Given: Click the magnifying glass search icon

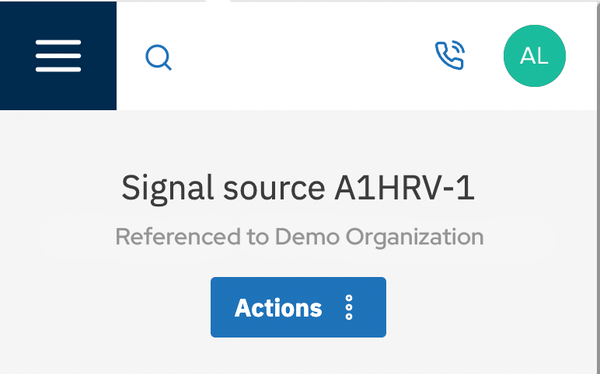Looking at the screenshot, I should (158, 57).
